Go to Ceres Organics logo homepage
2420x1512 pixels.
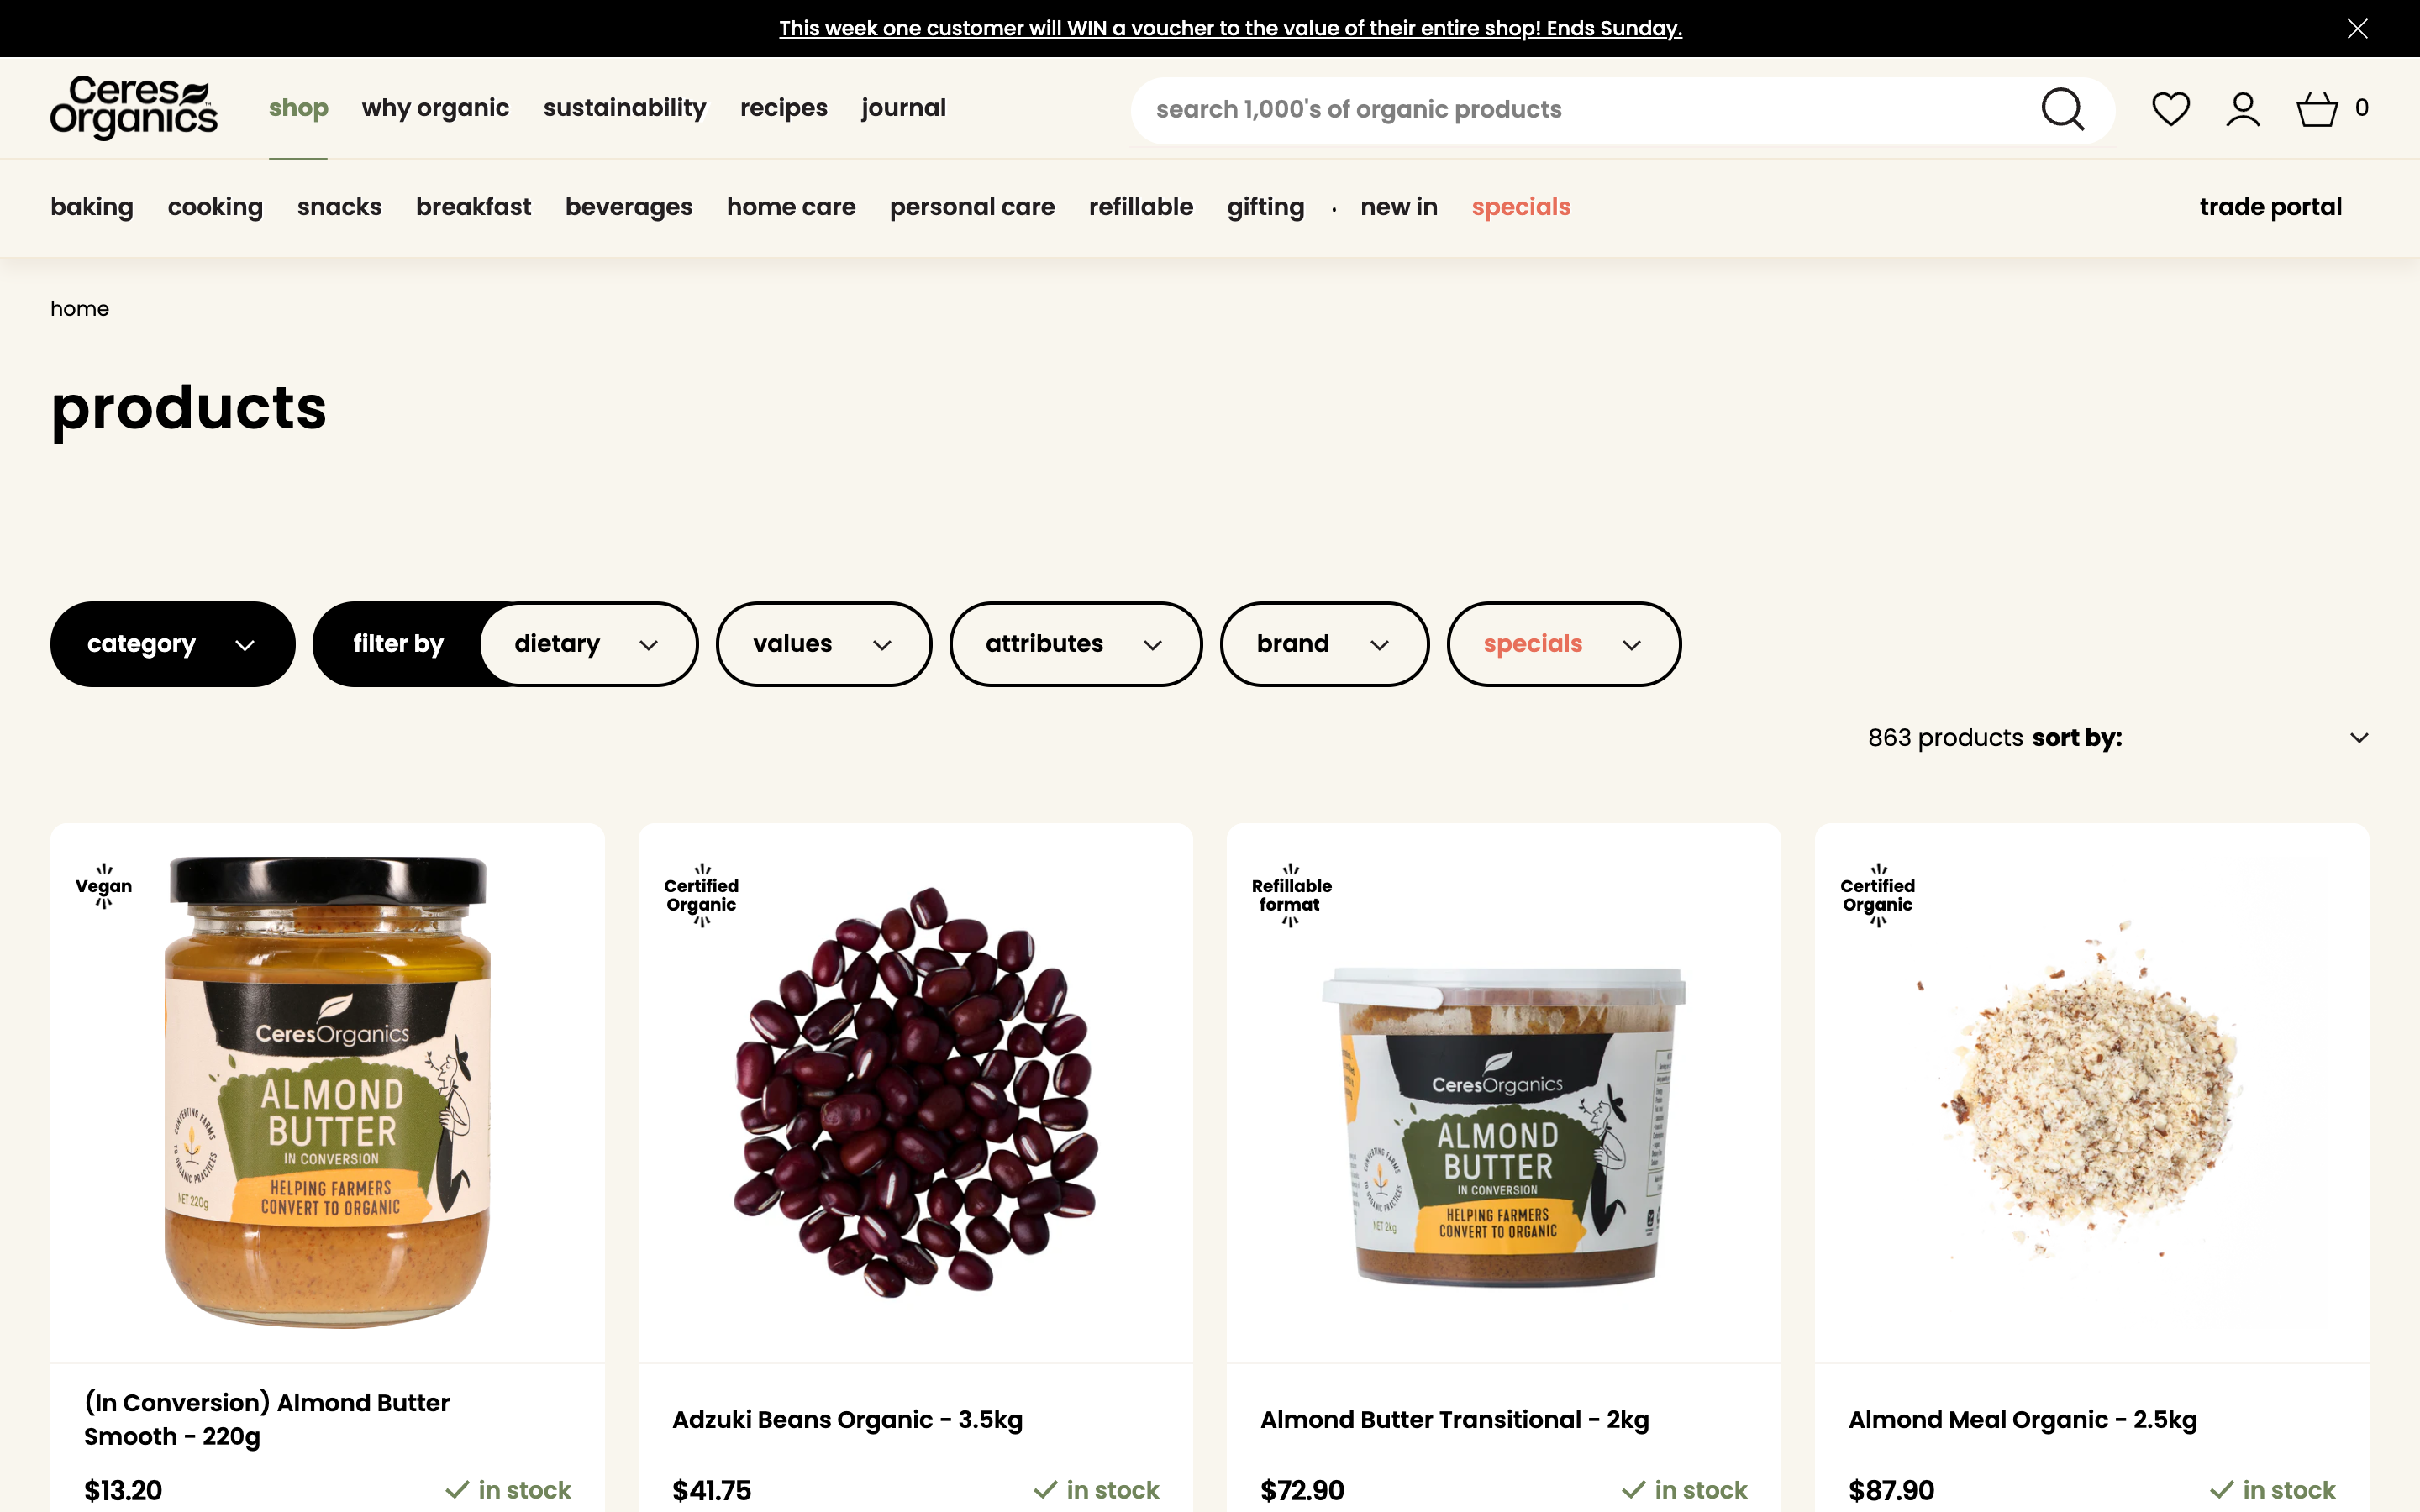pyautogui.click(x=134, y=108)
